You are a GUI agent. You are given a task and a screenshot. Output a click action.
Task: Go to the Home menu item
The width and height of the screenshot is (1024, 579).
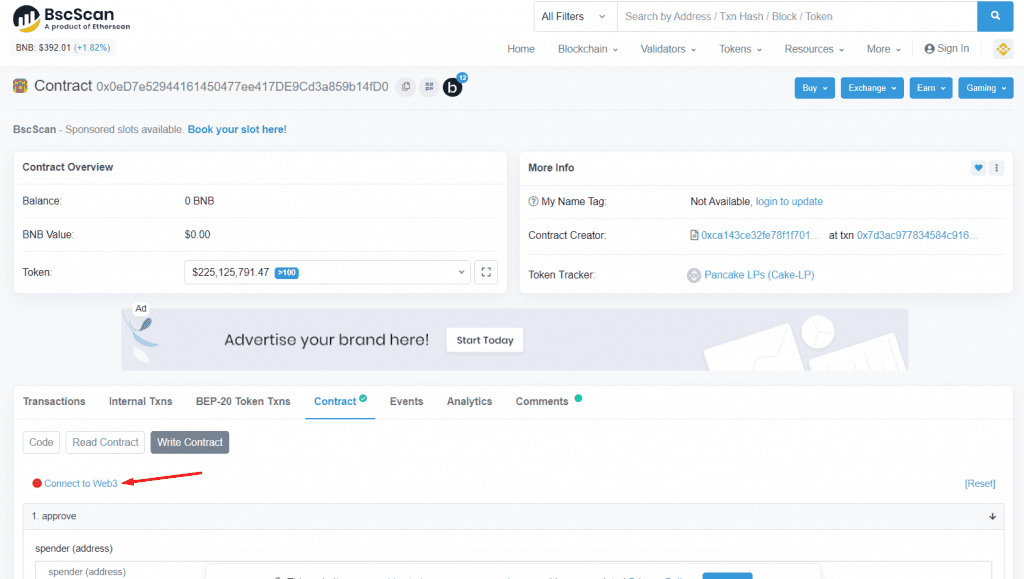tap(520, 49)
